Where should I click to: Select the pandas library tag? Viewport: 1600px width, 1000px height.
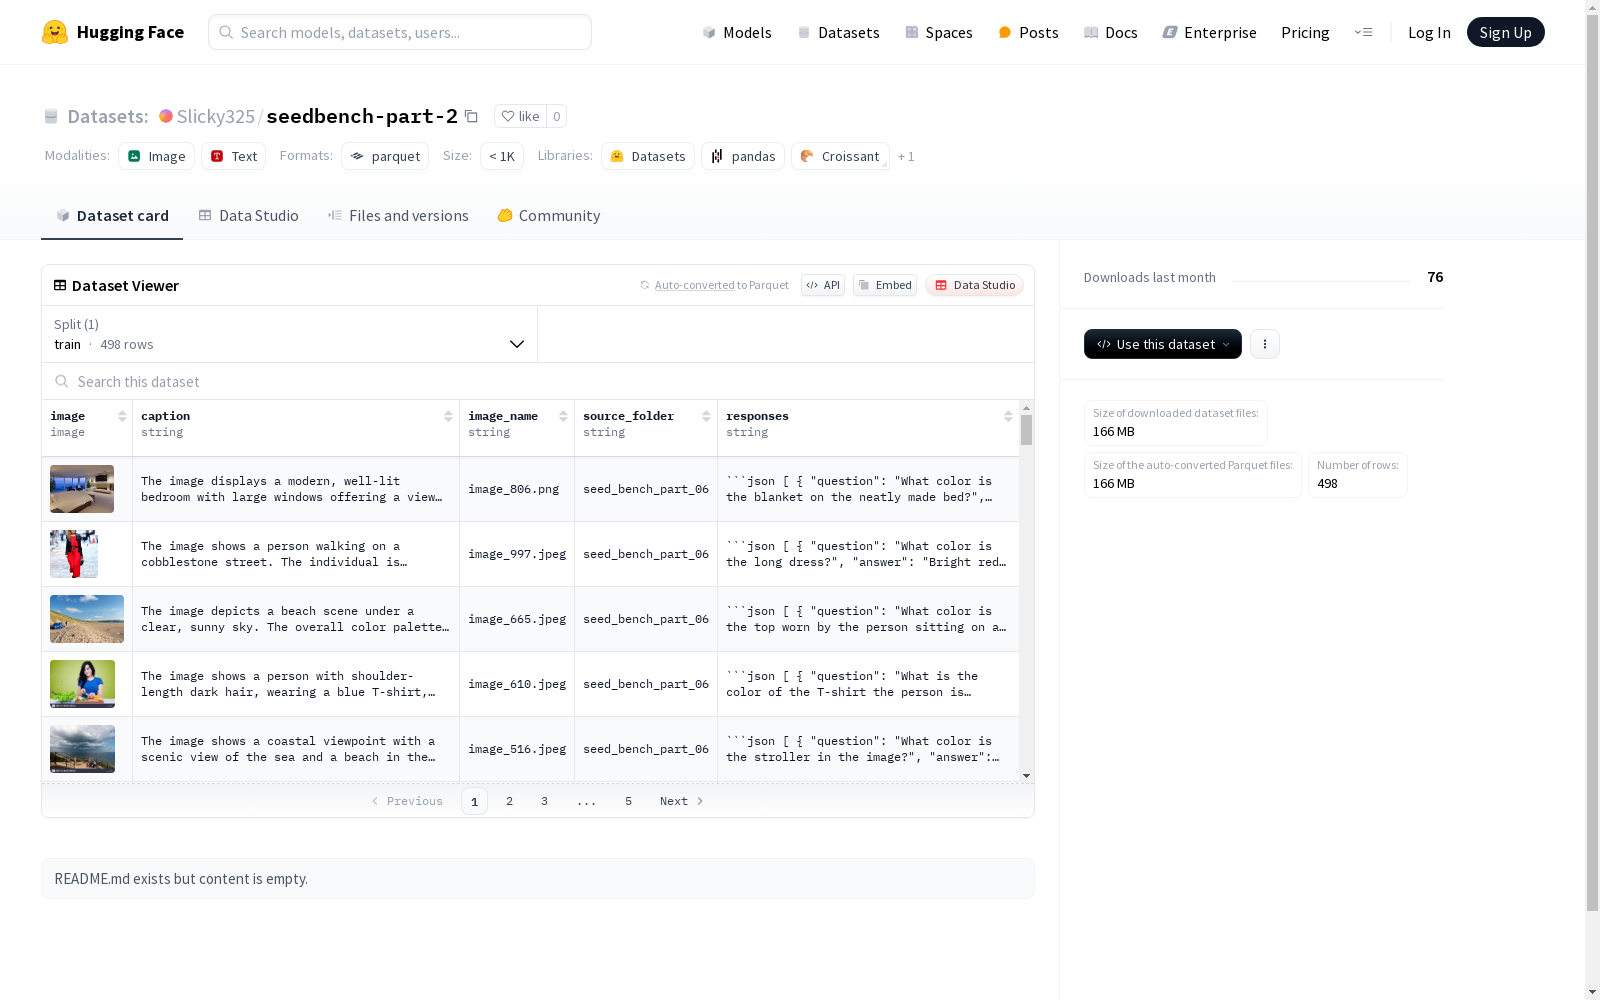click(743, 156)
